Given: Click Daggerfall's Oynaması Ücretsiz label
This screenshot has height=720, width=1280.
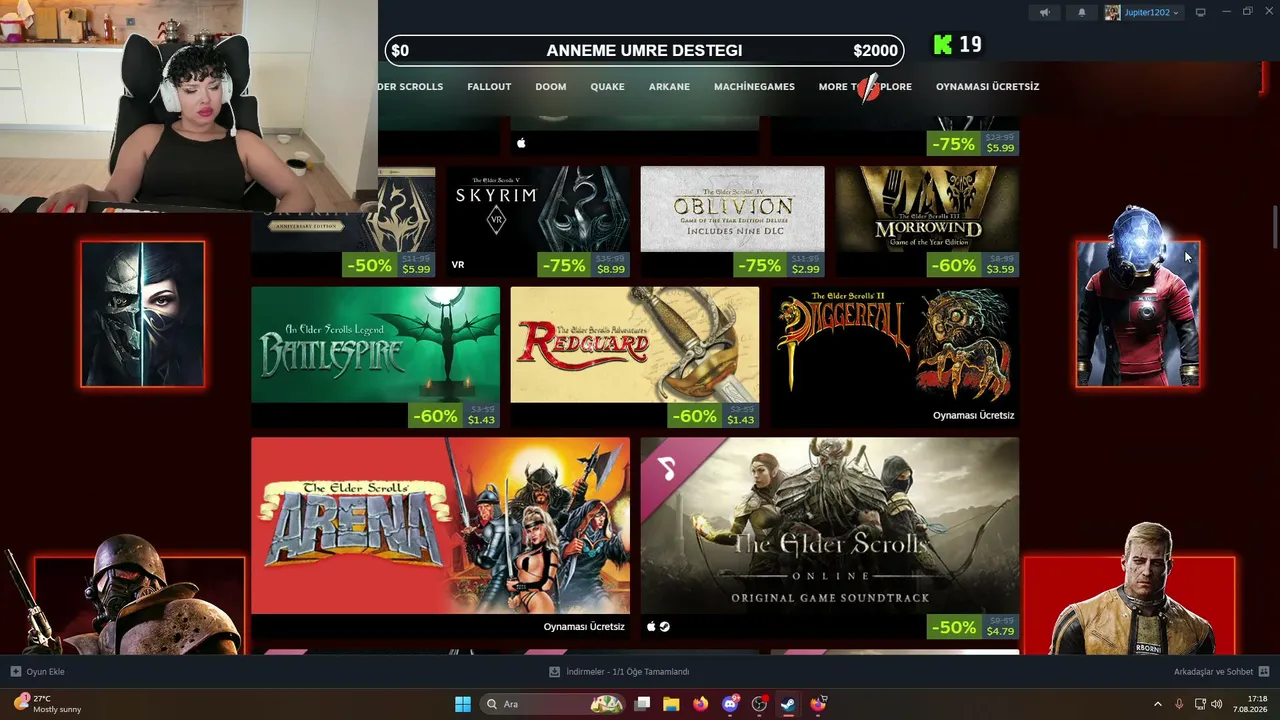Looking at the screenshot, I should [973, 415].
